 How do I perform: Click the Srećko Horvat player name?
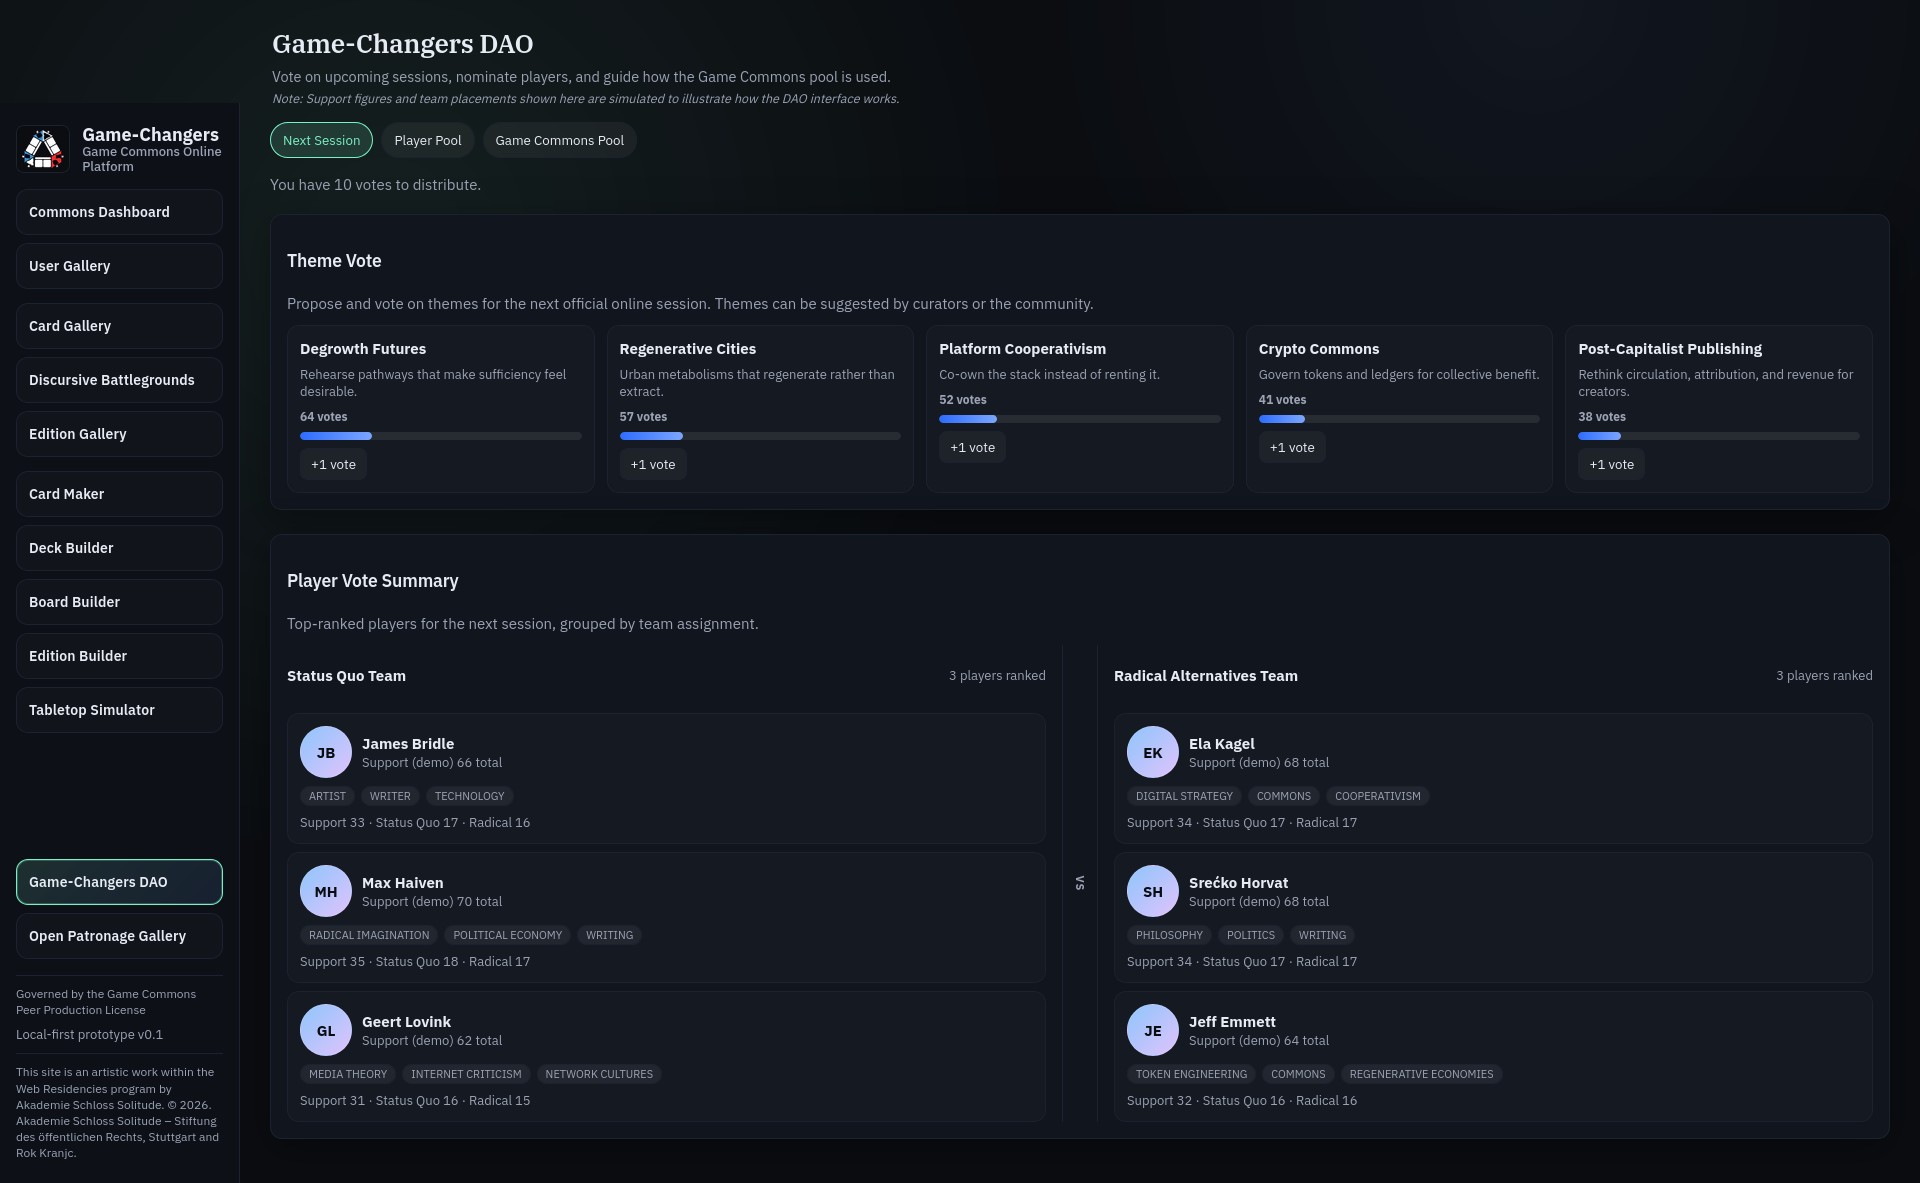[x=1238, y=883]
